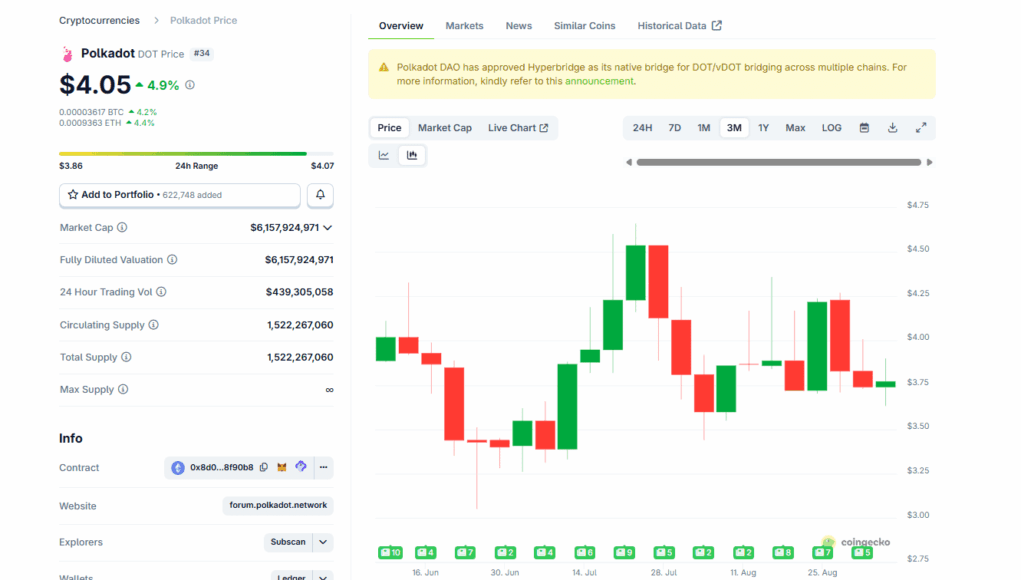Click the warning triangle in notice banner
1021x580 pixels.
click(384, 67)
